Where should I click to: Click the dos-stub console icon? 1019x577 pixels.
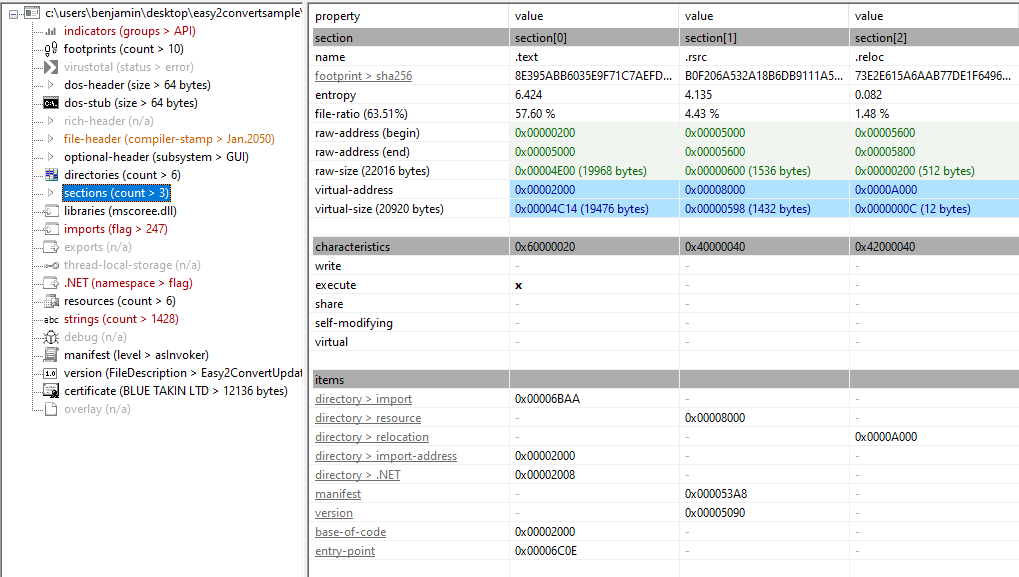(x=51, y=103)
